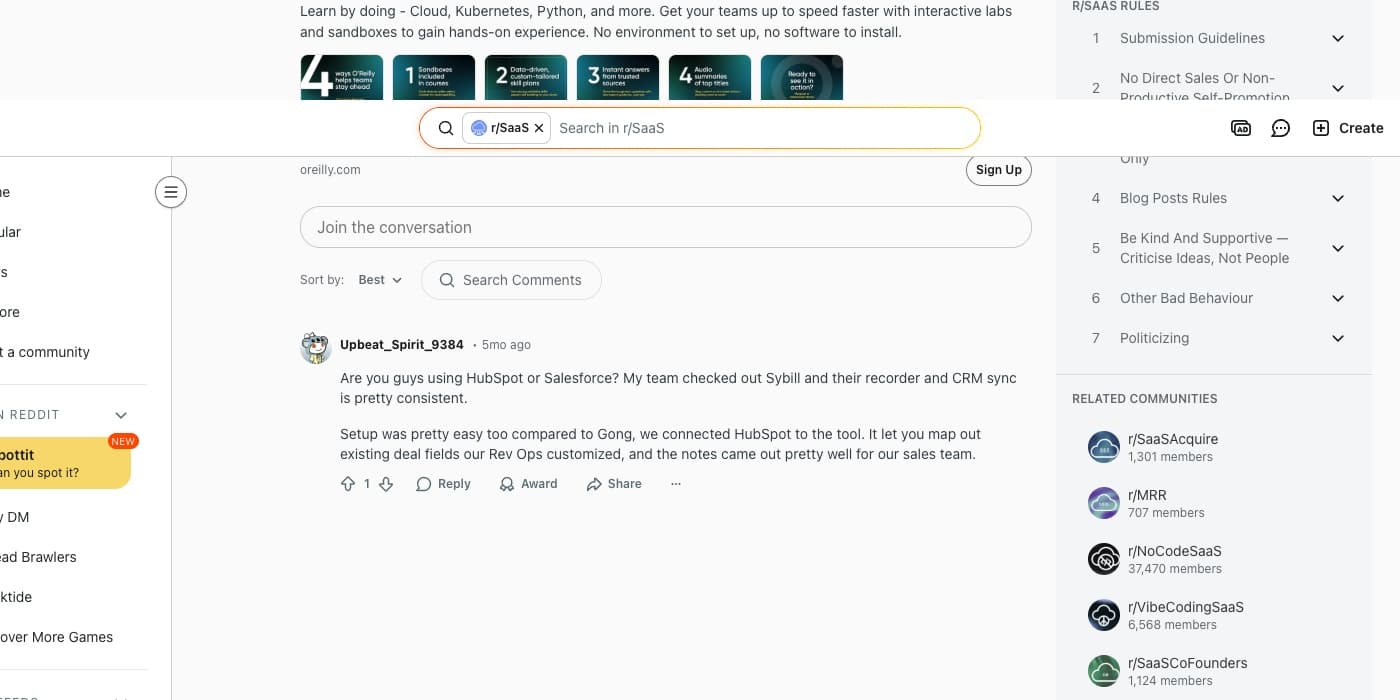Image resolution: width=1400 pixels, height=700 pixels.
Task: Open the ad thumbnail numbered 1 Sandboxes
Action: coord(433,77)
